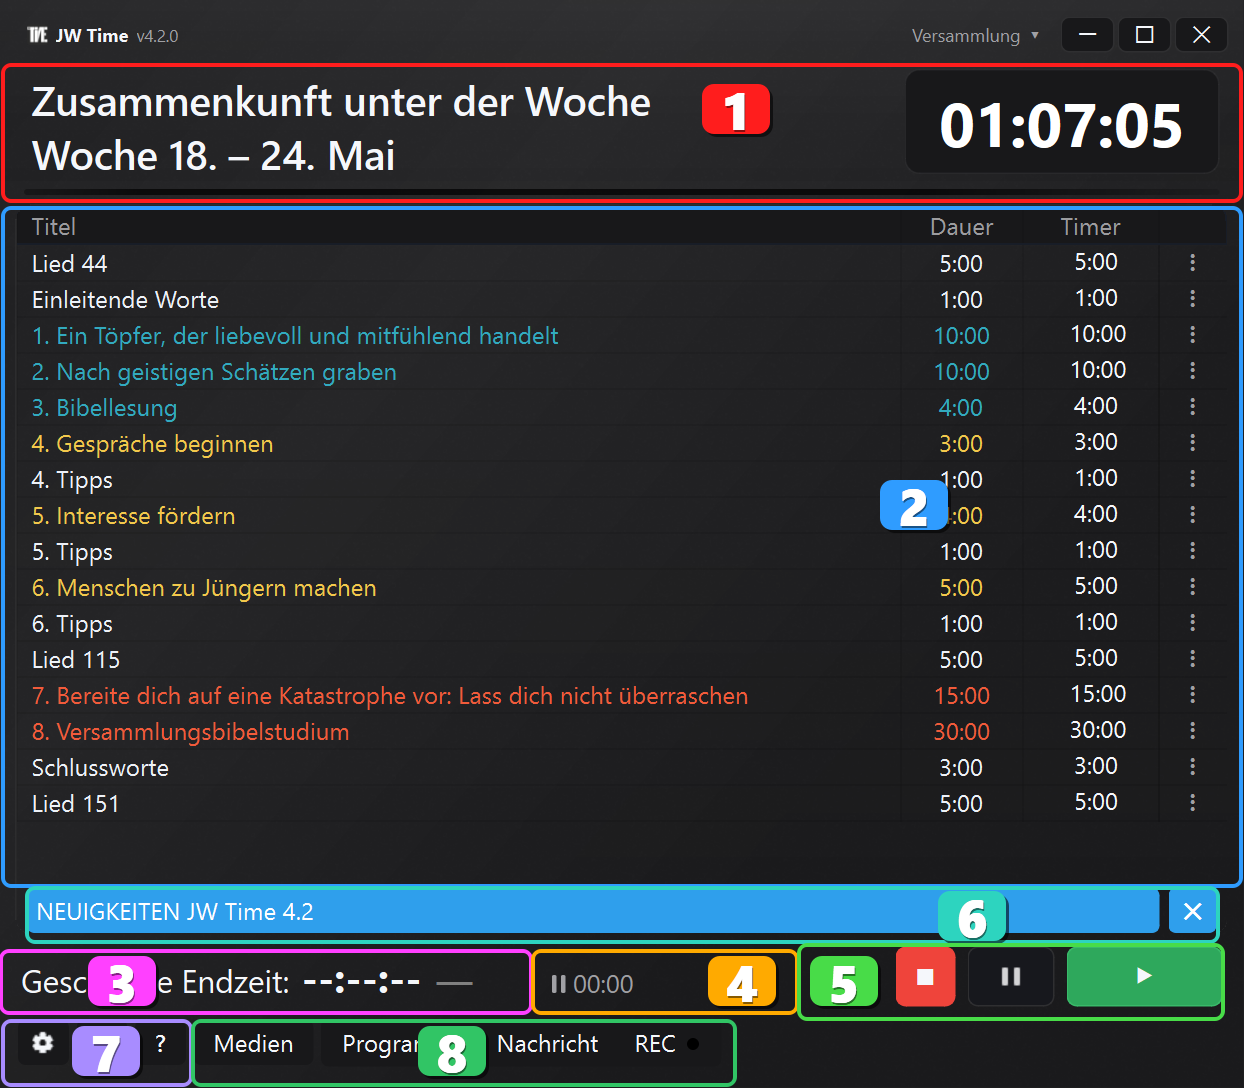
Task: Dismiss the NEUIGKEITEN banner with X
Action: [x=1192, y=911]
